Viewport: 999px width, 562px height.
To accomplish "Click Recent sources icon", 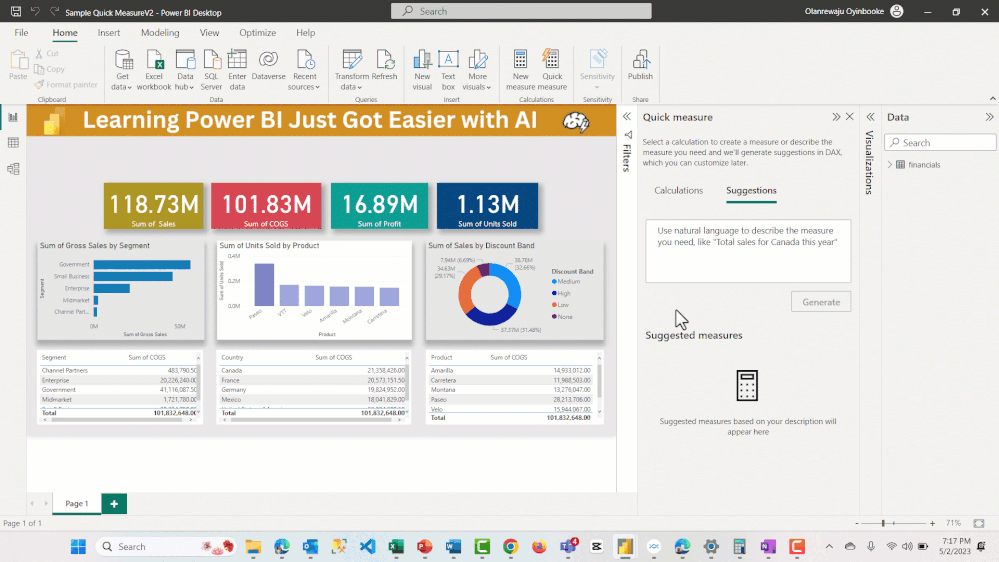I will click(x=305, y=60).
